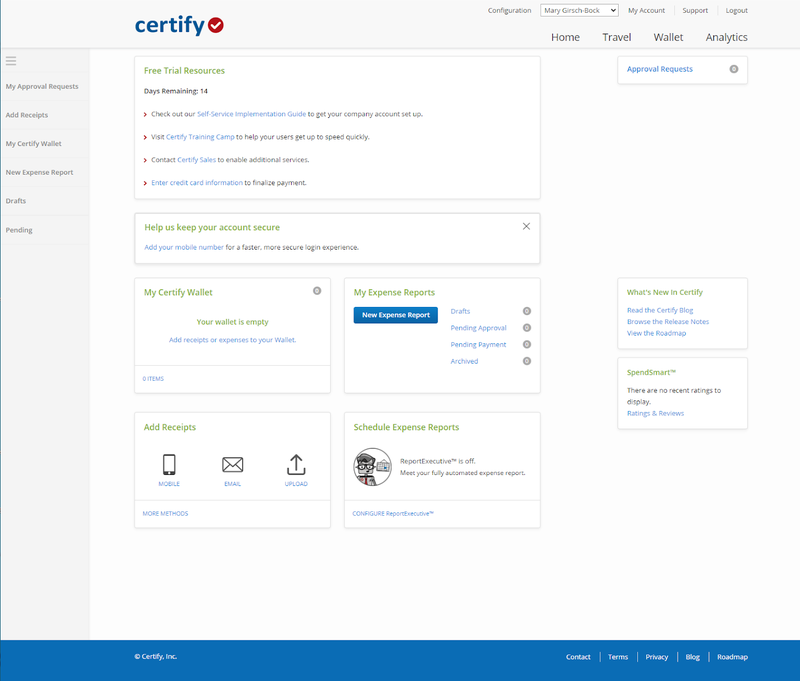Open the Drafts expense reports link
This screenshot has width=800, height=681.
point(460,311)
